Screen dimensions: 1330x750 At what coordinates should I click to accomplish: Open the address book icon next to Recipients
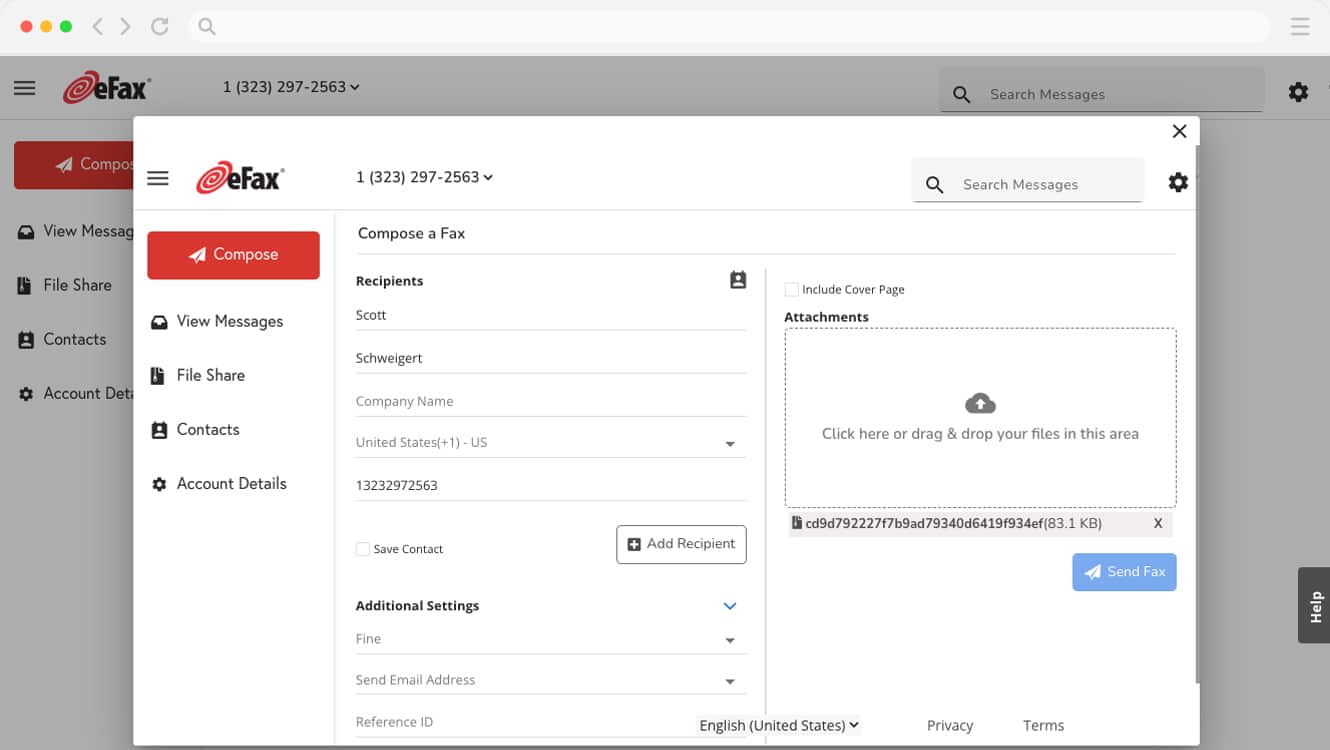pos(737,280)
